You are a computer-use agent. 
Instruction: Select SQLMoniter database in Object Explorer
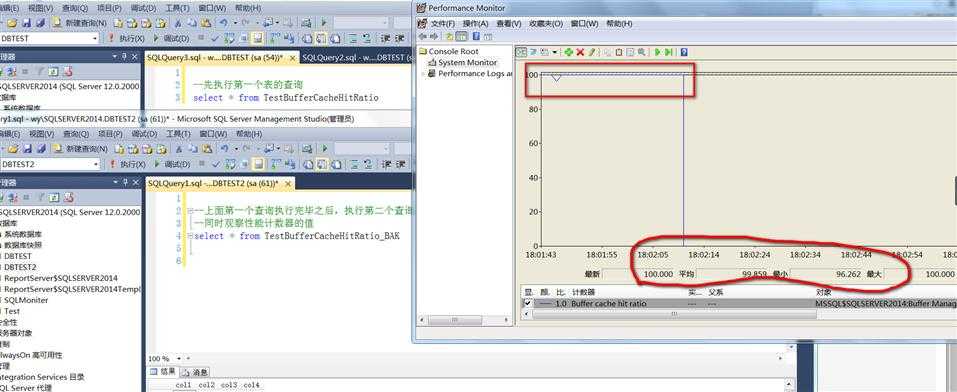[26, 300]
